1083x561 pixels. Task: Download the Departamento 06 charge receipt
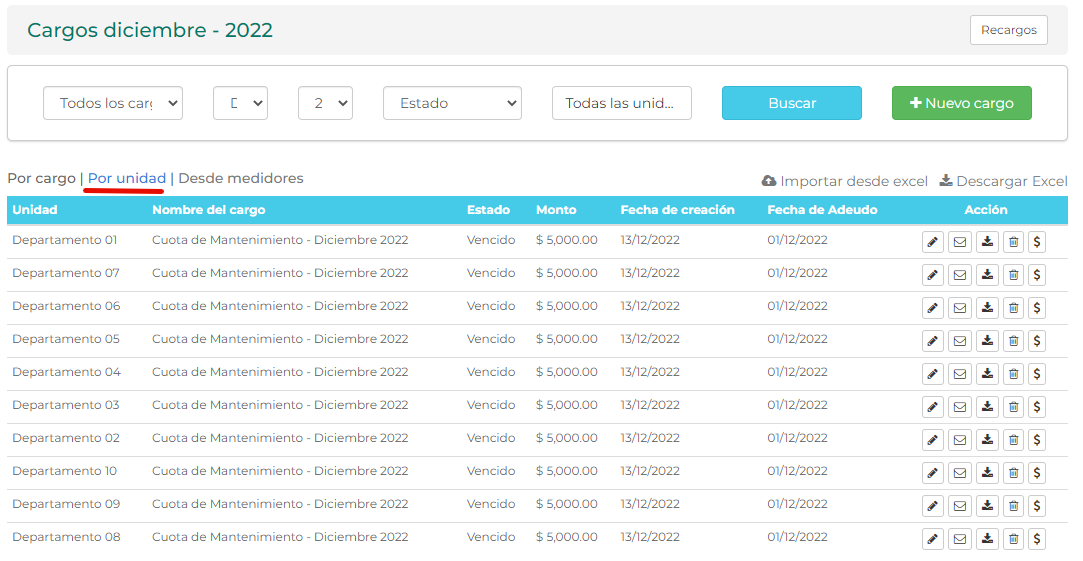(x=987, y=307)
